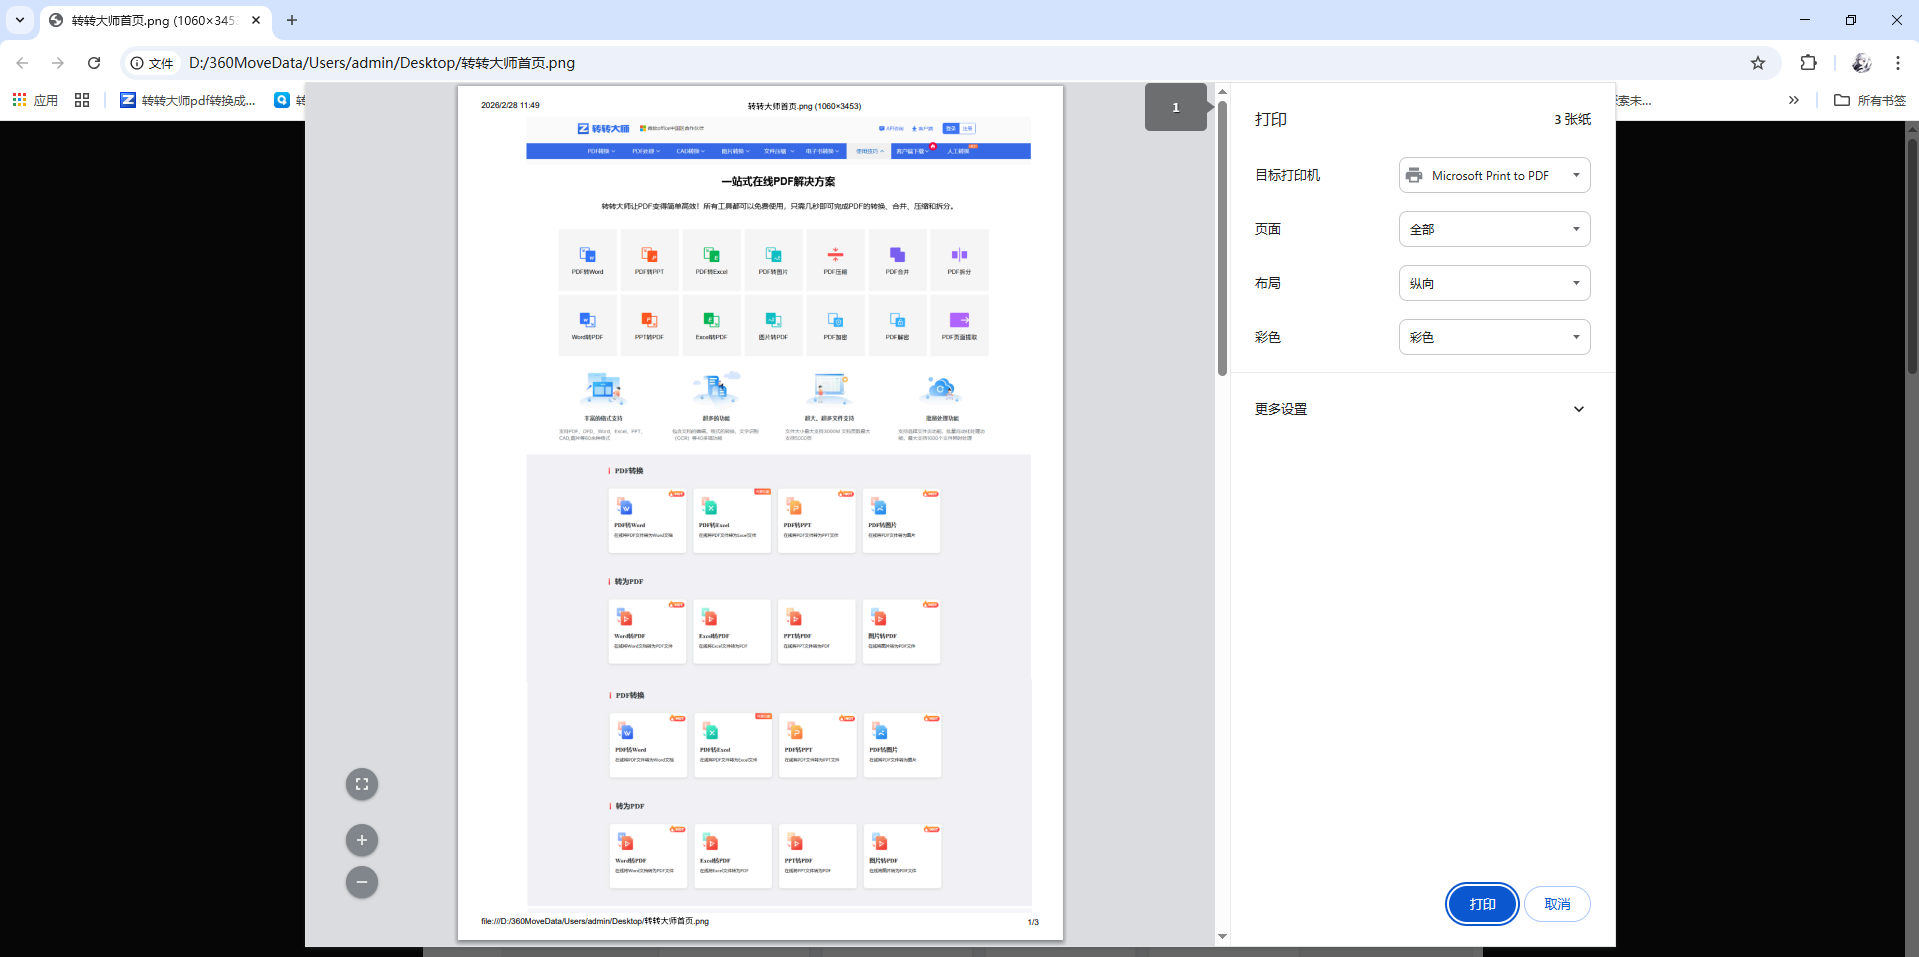Open Chrome three-dot menu

pyautogui.click(x=1897, y=63)
